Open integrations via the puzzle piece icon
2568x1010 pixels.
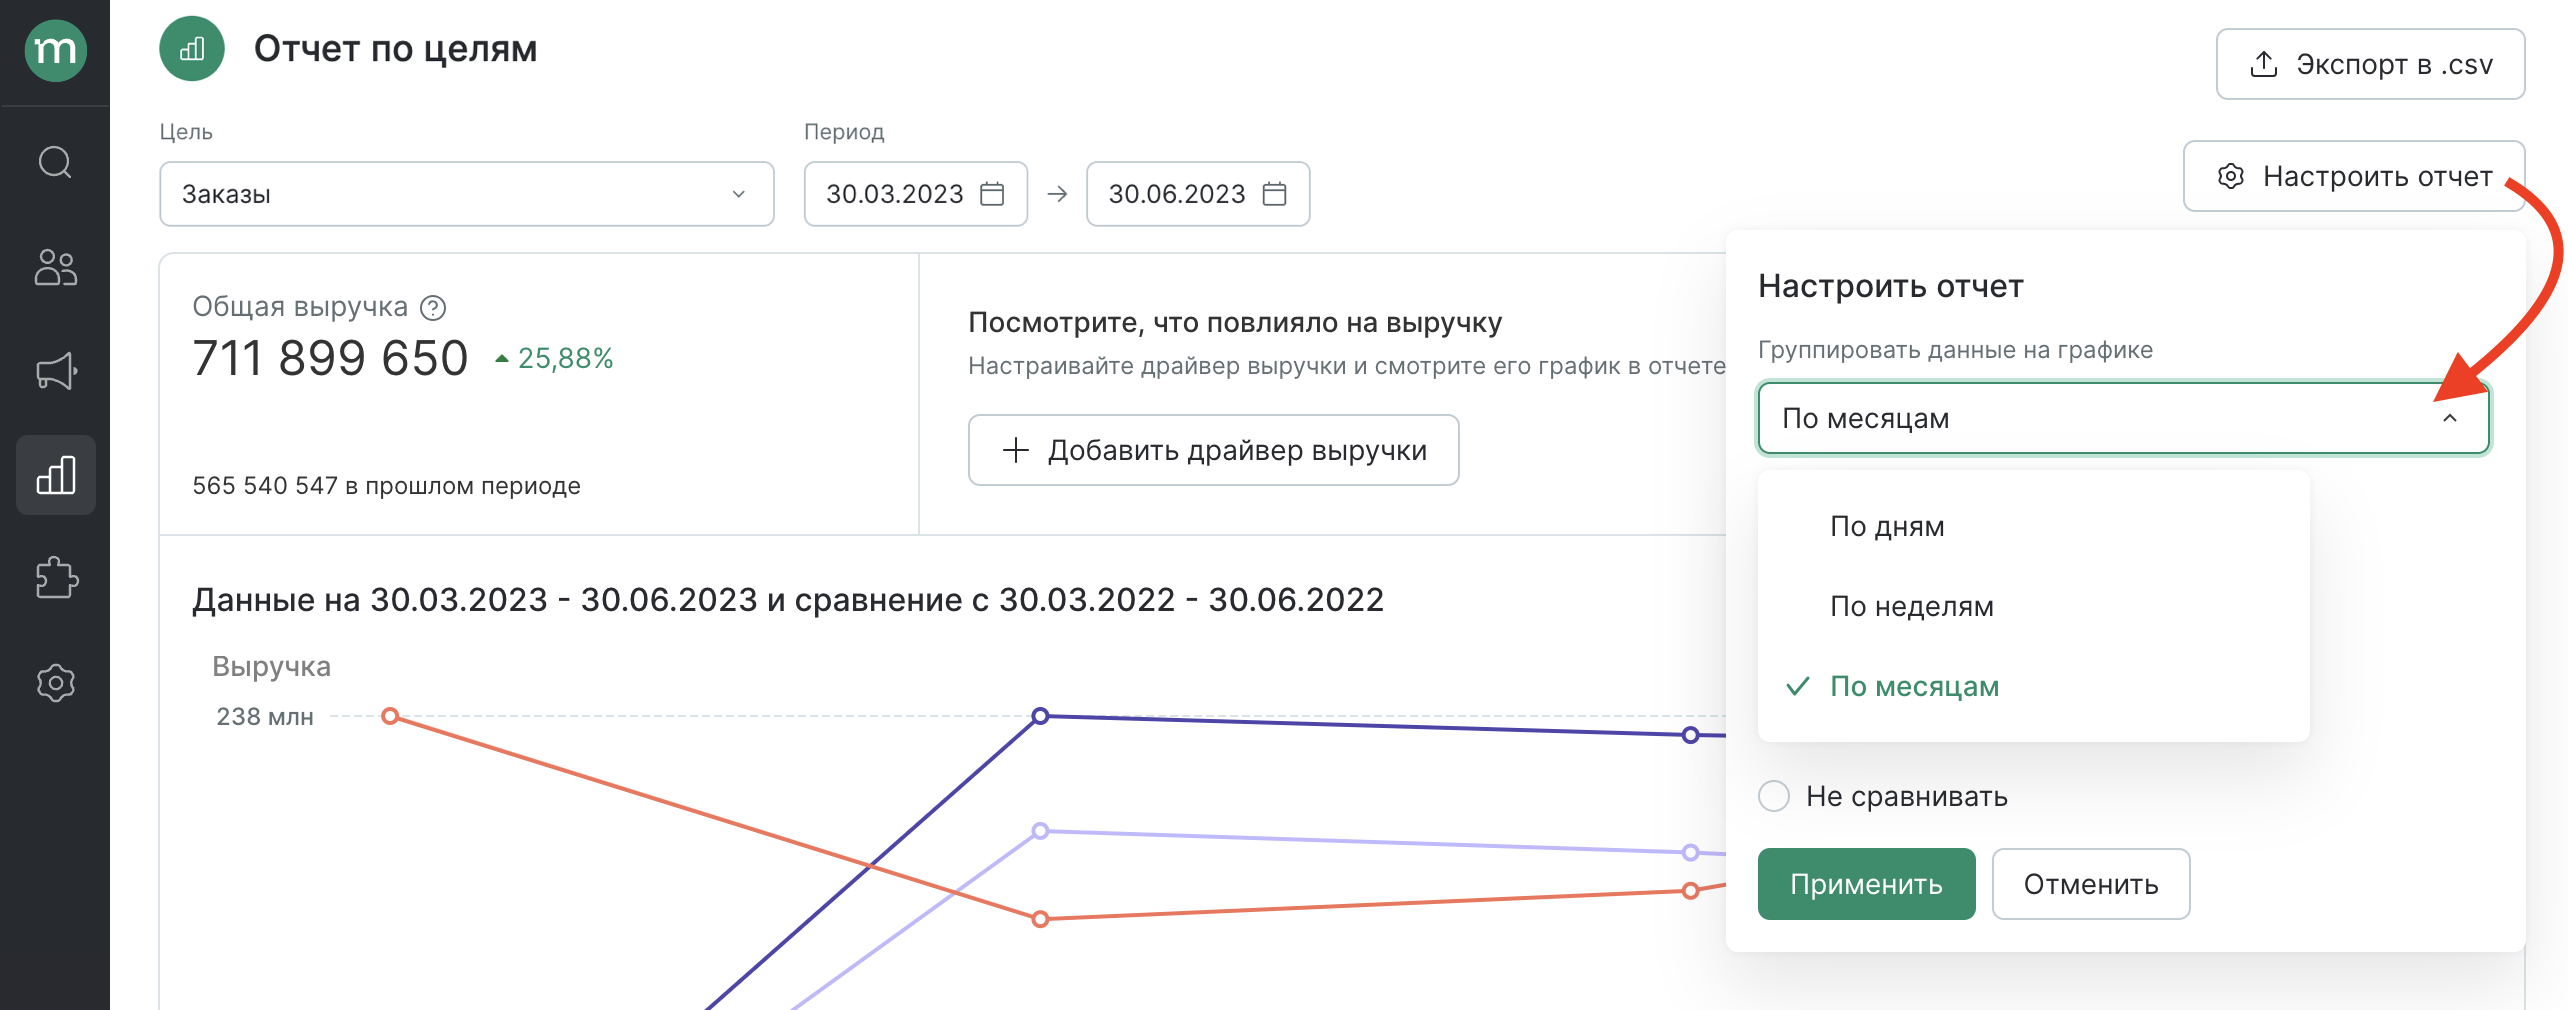pyautogui.click(x=56, y=578)
